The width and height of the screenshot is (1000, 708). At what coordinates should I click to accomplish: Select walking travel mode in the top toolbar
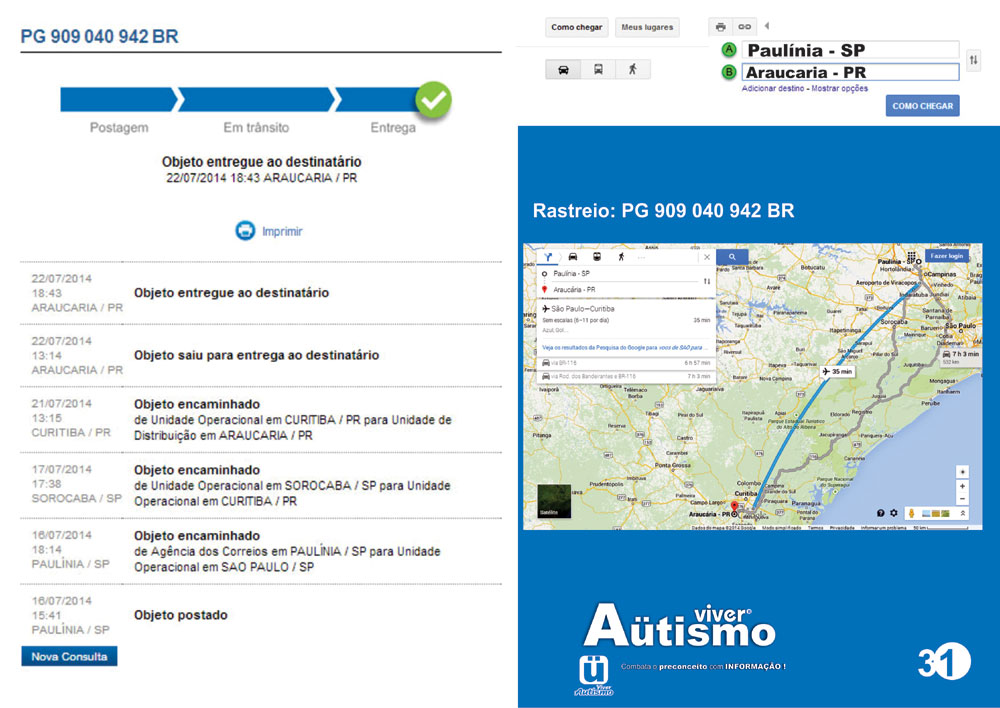632,70
